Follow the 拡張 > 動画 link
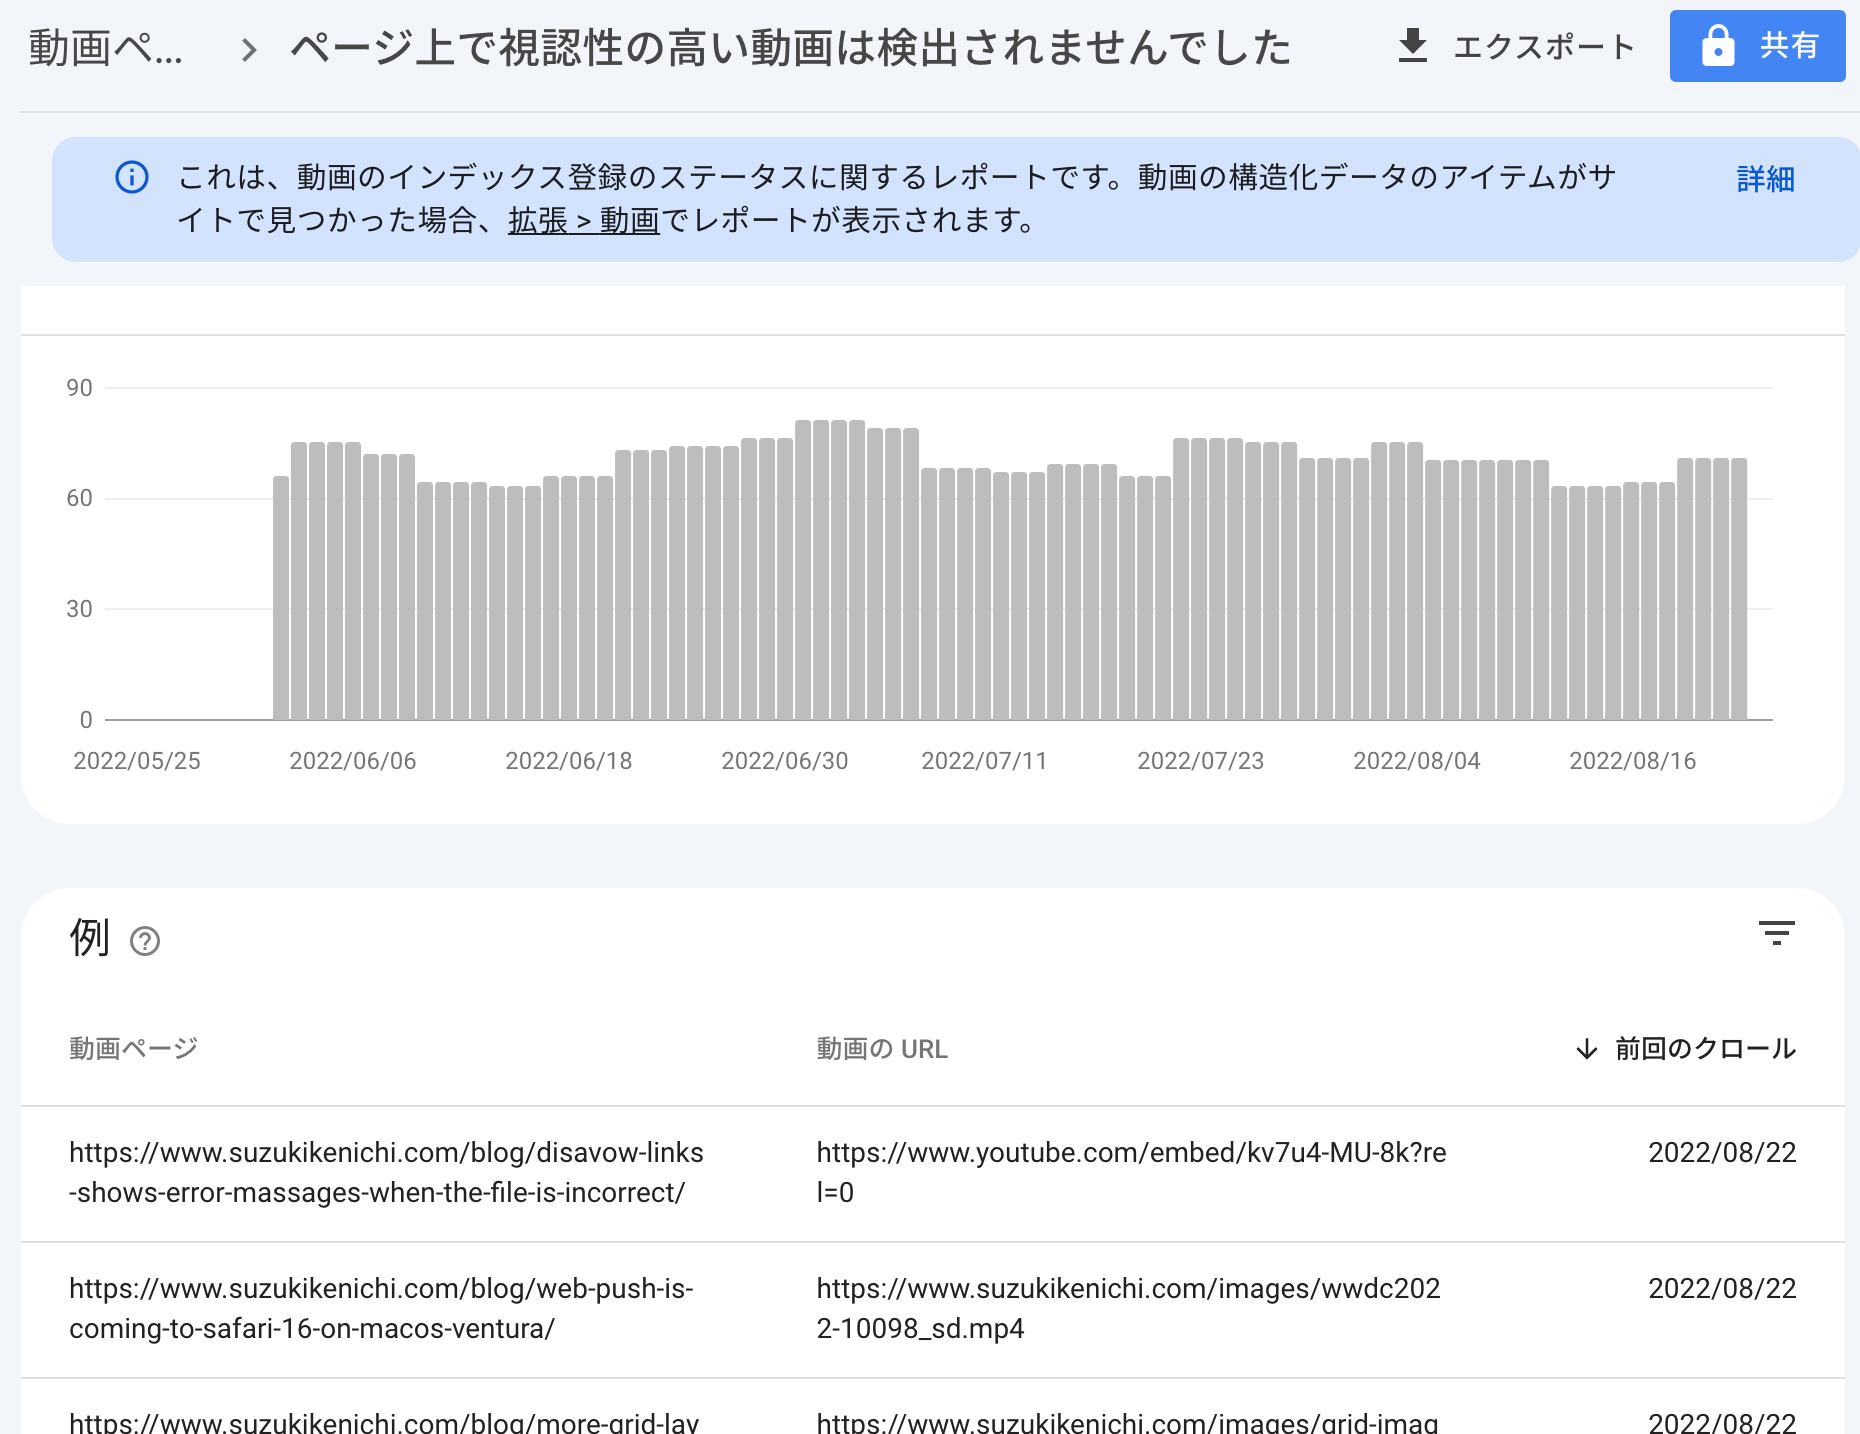This screenshot has width=1860, height=1434. point(583,220)
